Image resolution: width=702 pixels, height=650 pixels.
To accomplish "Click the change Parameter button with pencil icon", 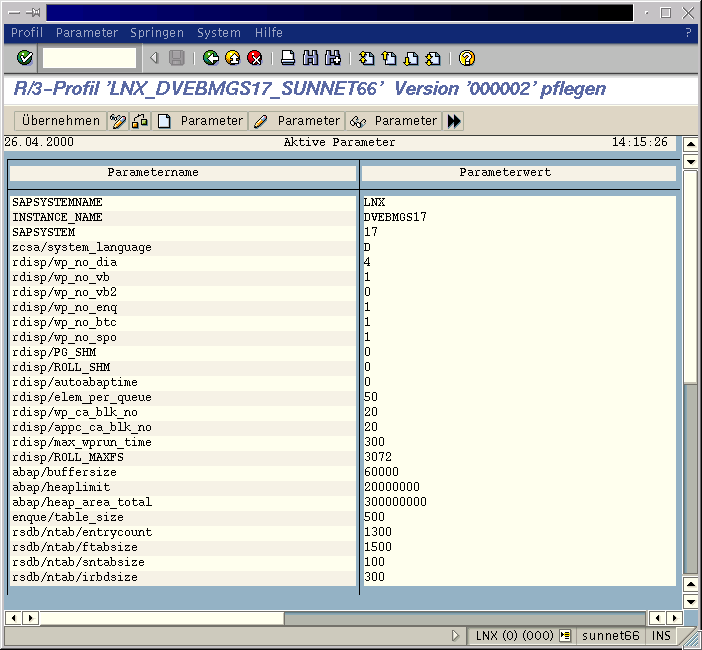I will pyautogui.click(x=297, y=121).
